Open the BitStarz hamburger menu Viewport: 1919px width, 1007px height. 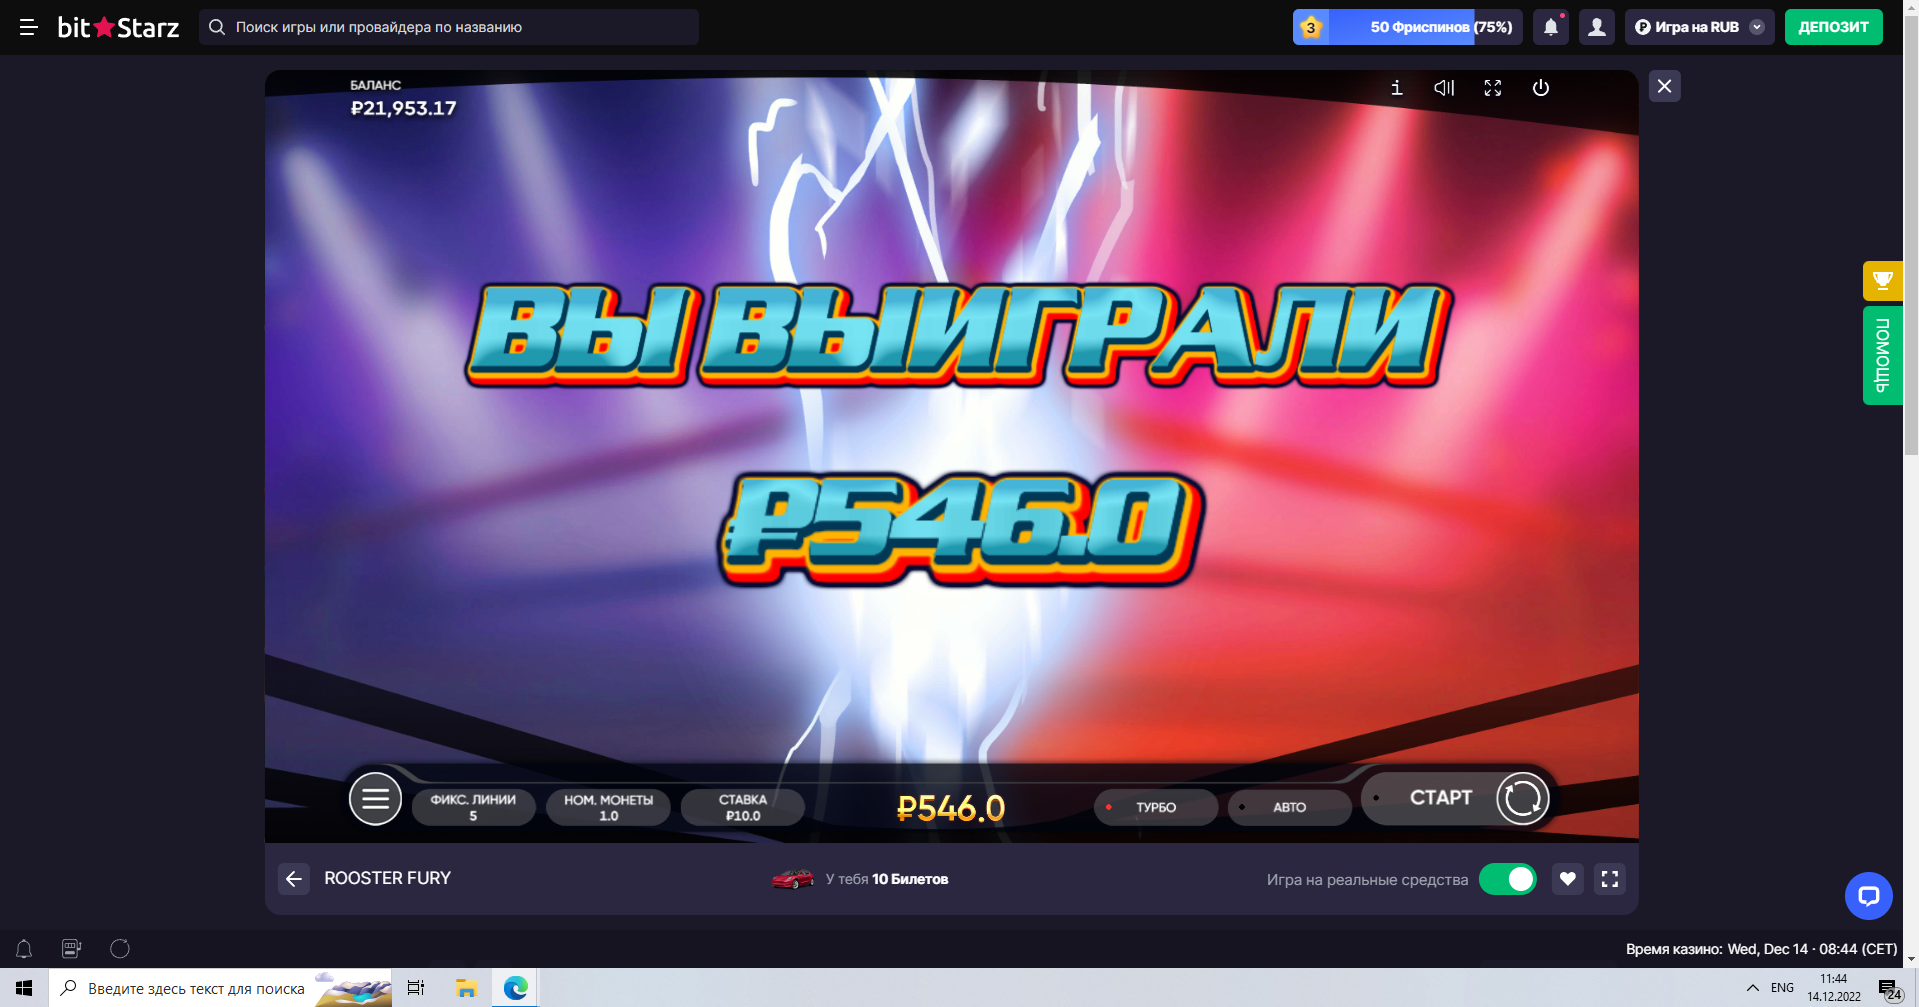click(28, 27)
